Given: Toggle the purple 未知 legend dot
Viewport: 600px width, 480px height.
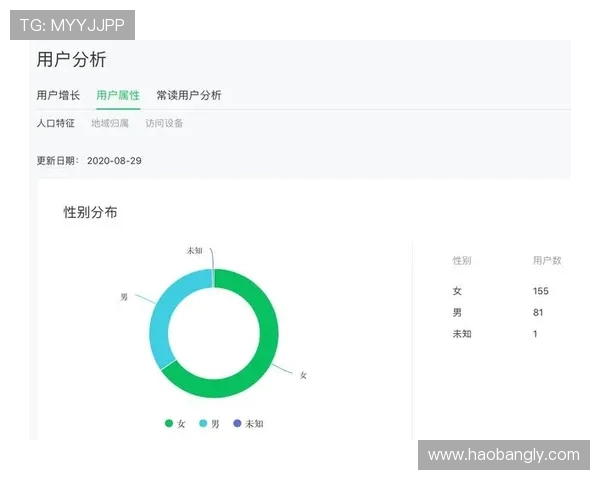Looking at the screenshot, I should tap(237, 423).
